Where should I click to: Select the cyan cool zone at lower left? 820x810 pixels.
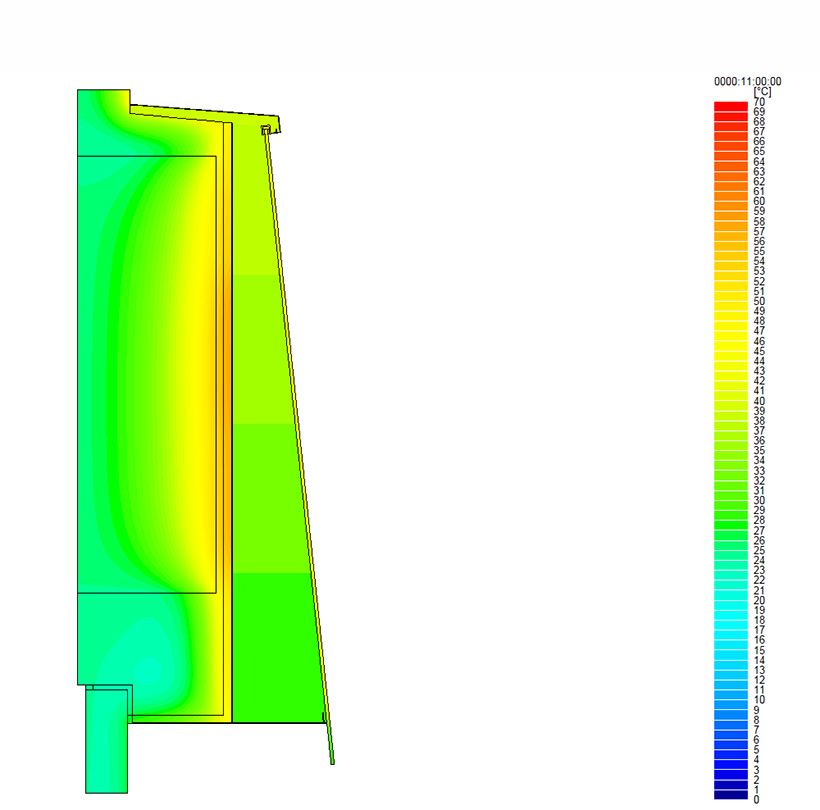point(145,662)
